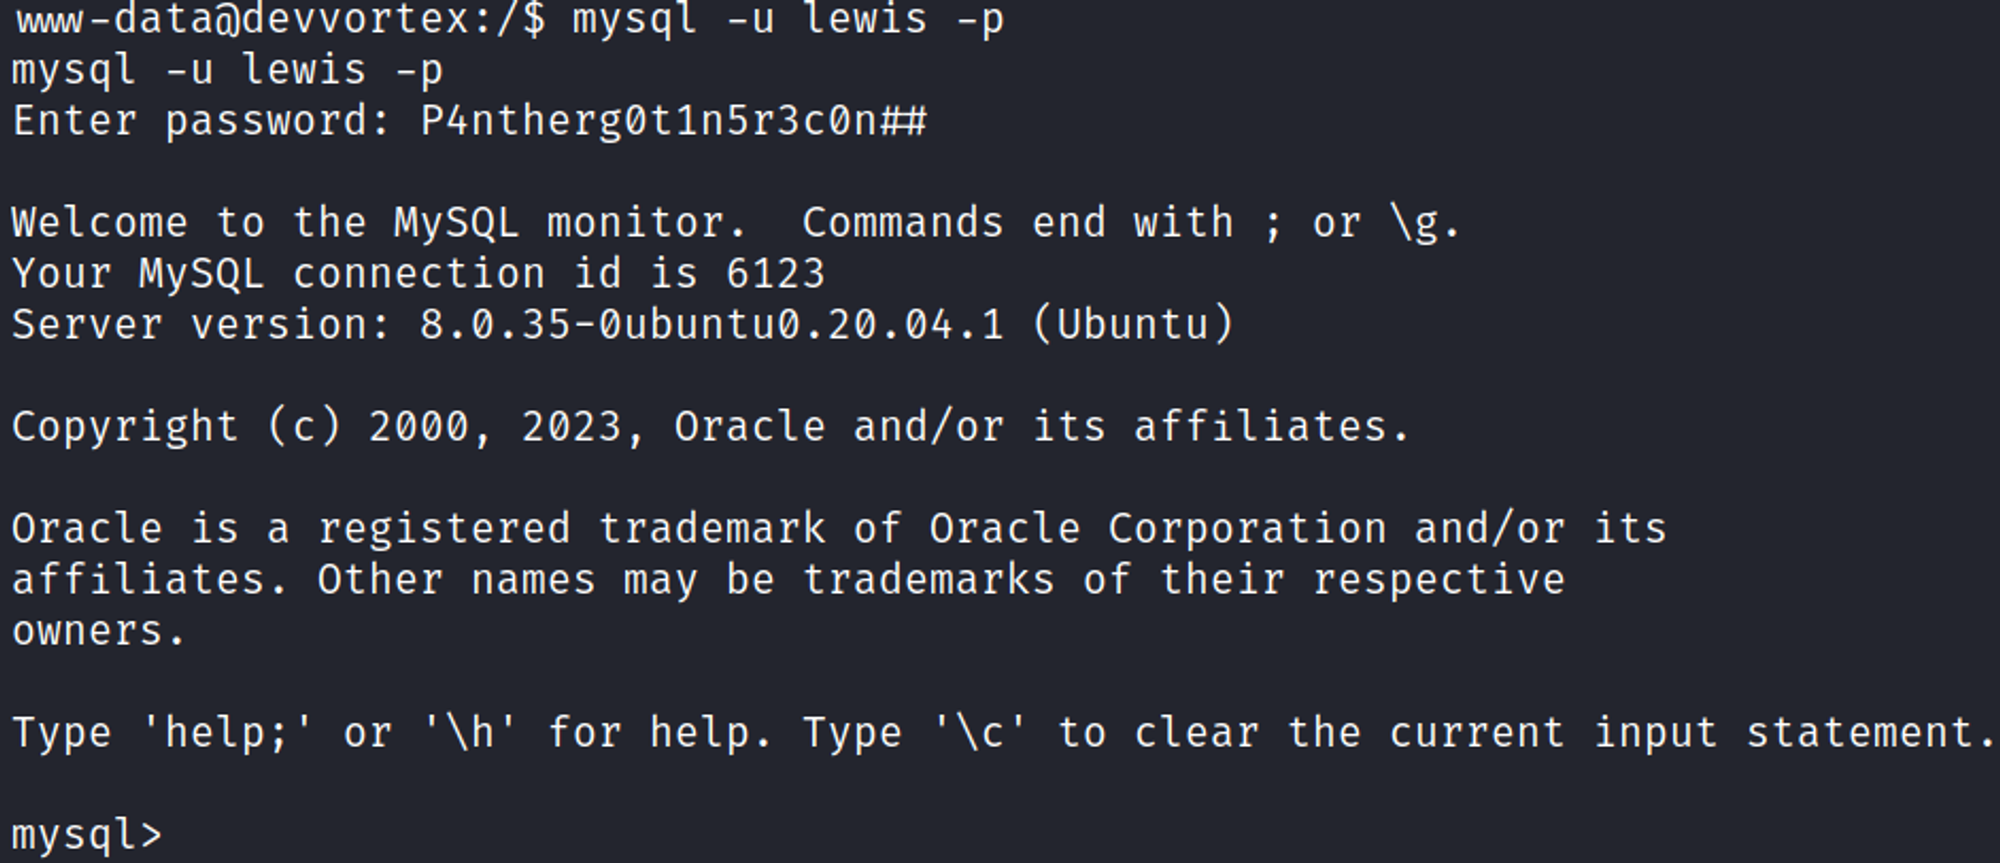Click the 'Welcome to the MySQL monitor.' text
The width and height of the screenshot is (2000, 863).
tap(378, 223)
